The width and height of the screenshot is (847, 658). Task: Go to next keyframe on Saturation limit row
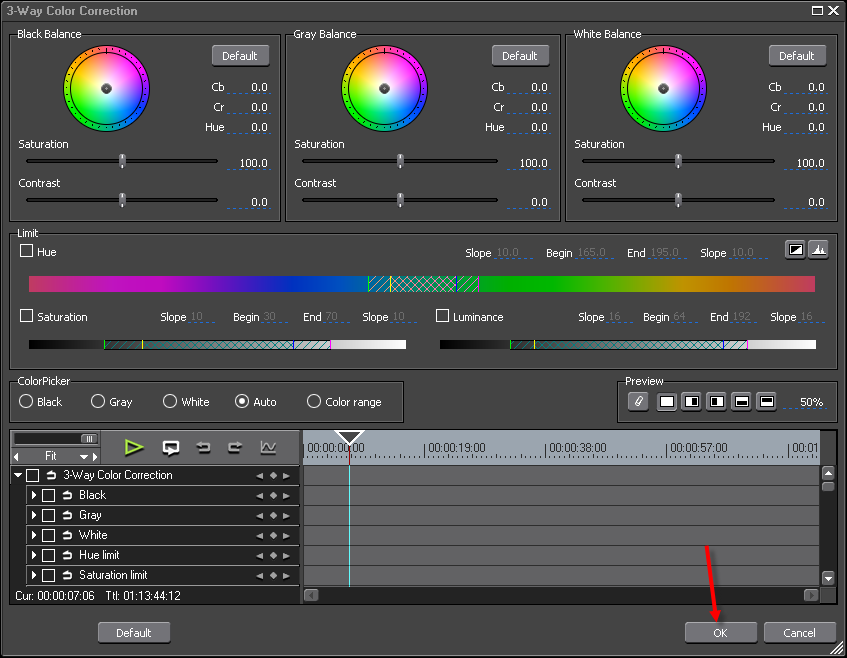pyautogui.click(x=286, y=575)
